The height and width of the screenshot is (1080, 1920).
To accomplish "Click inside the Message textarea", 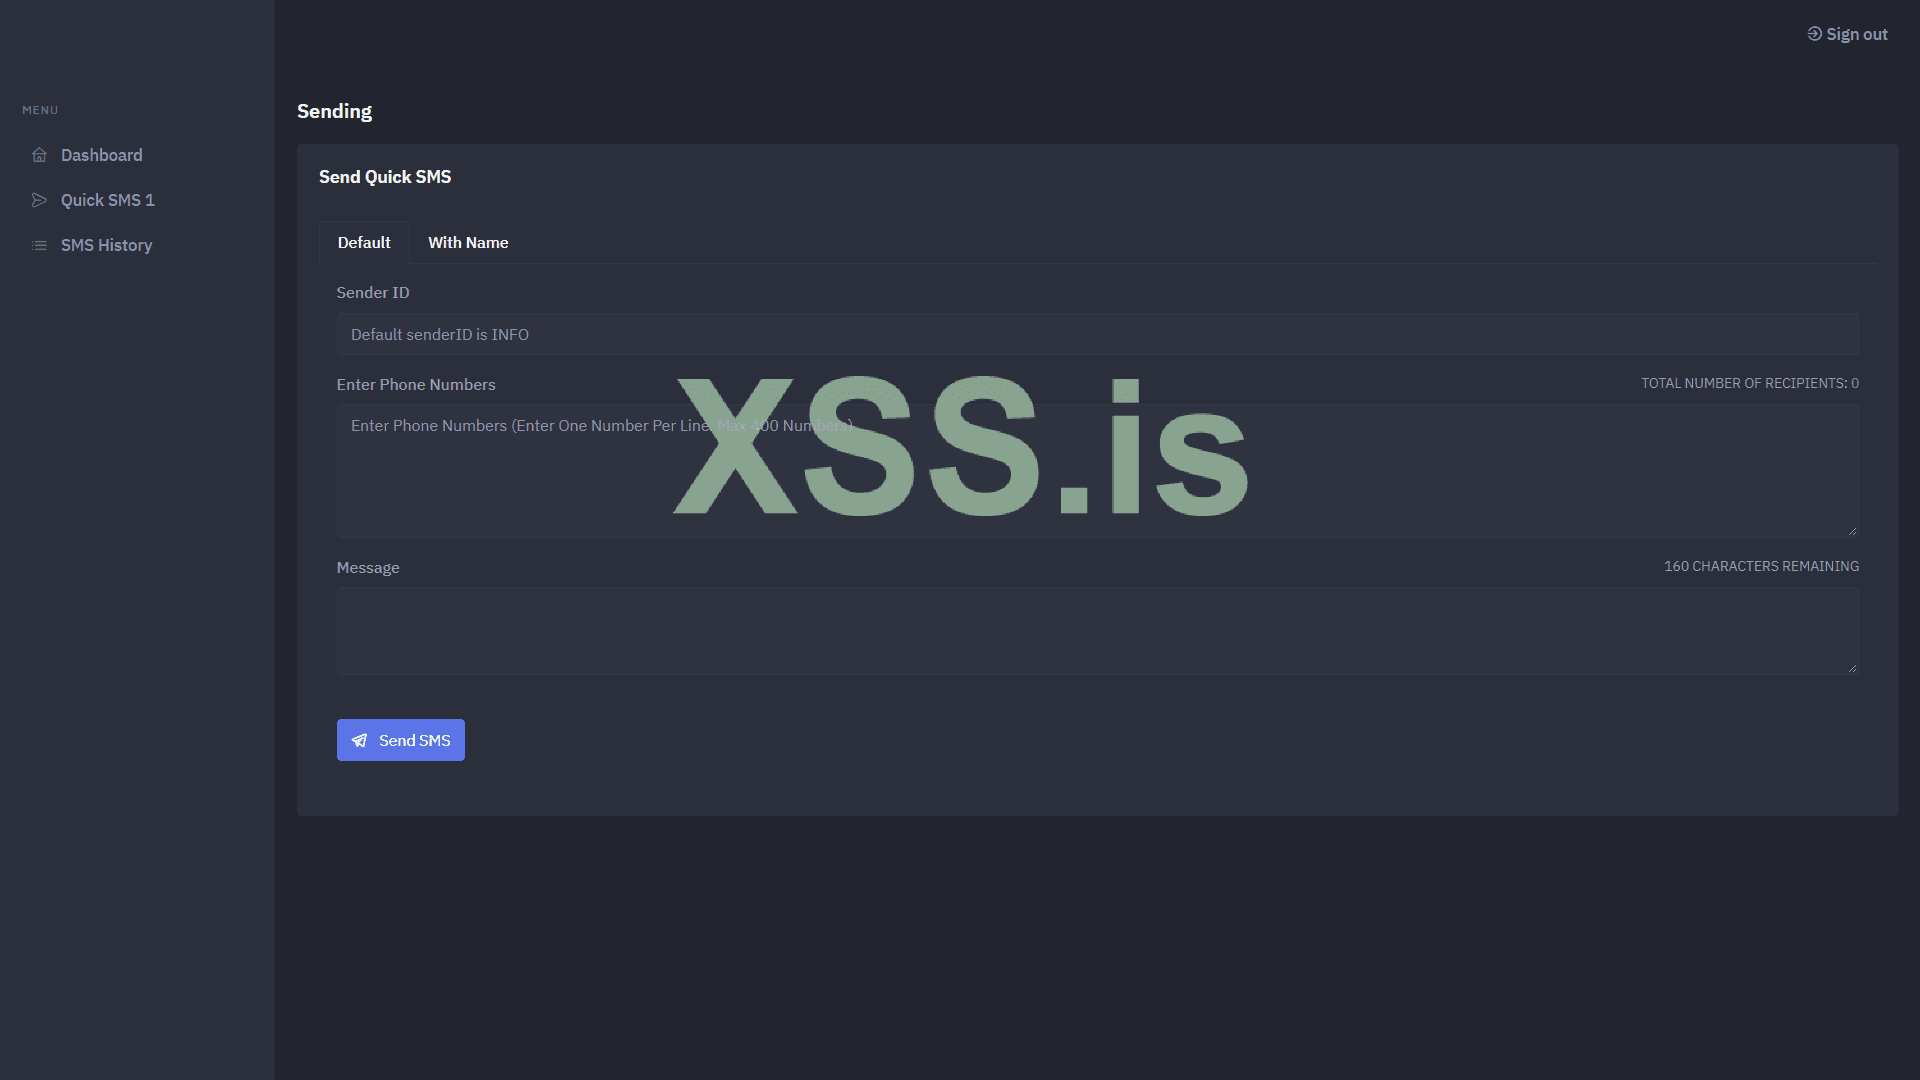I will click(x=1097, y=631).
